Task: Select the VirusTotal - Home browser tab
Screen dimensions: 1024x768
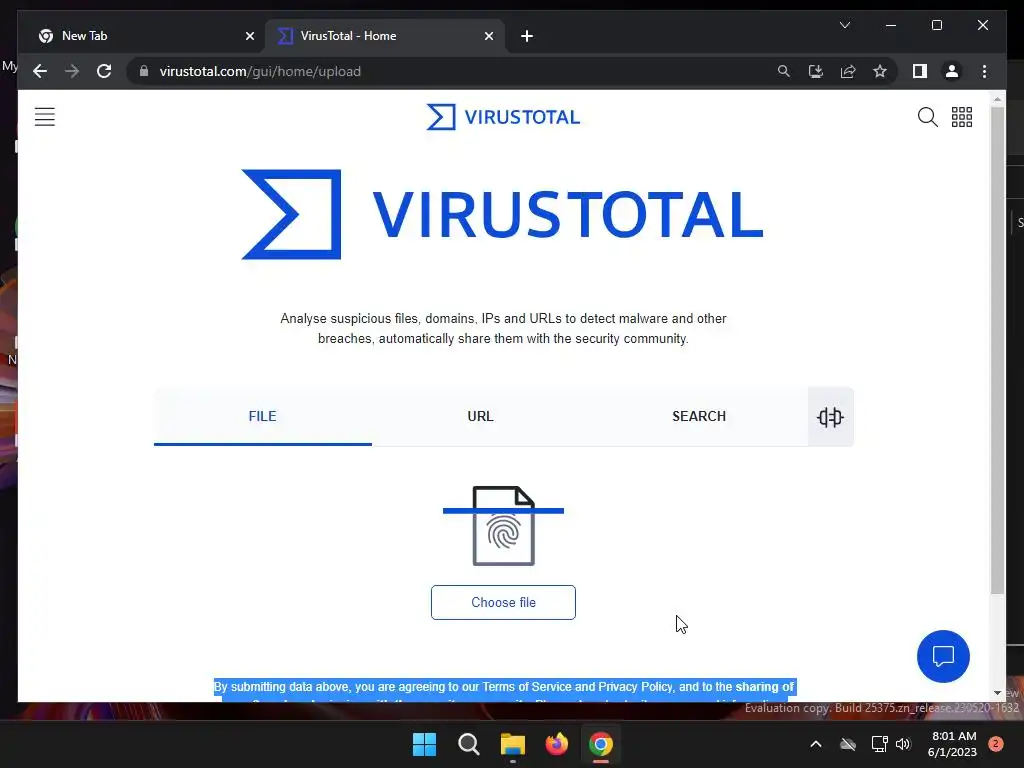Action: pyautogui.click(x=385, y=36)
